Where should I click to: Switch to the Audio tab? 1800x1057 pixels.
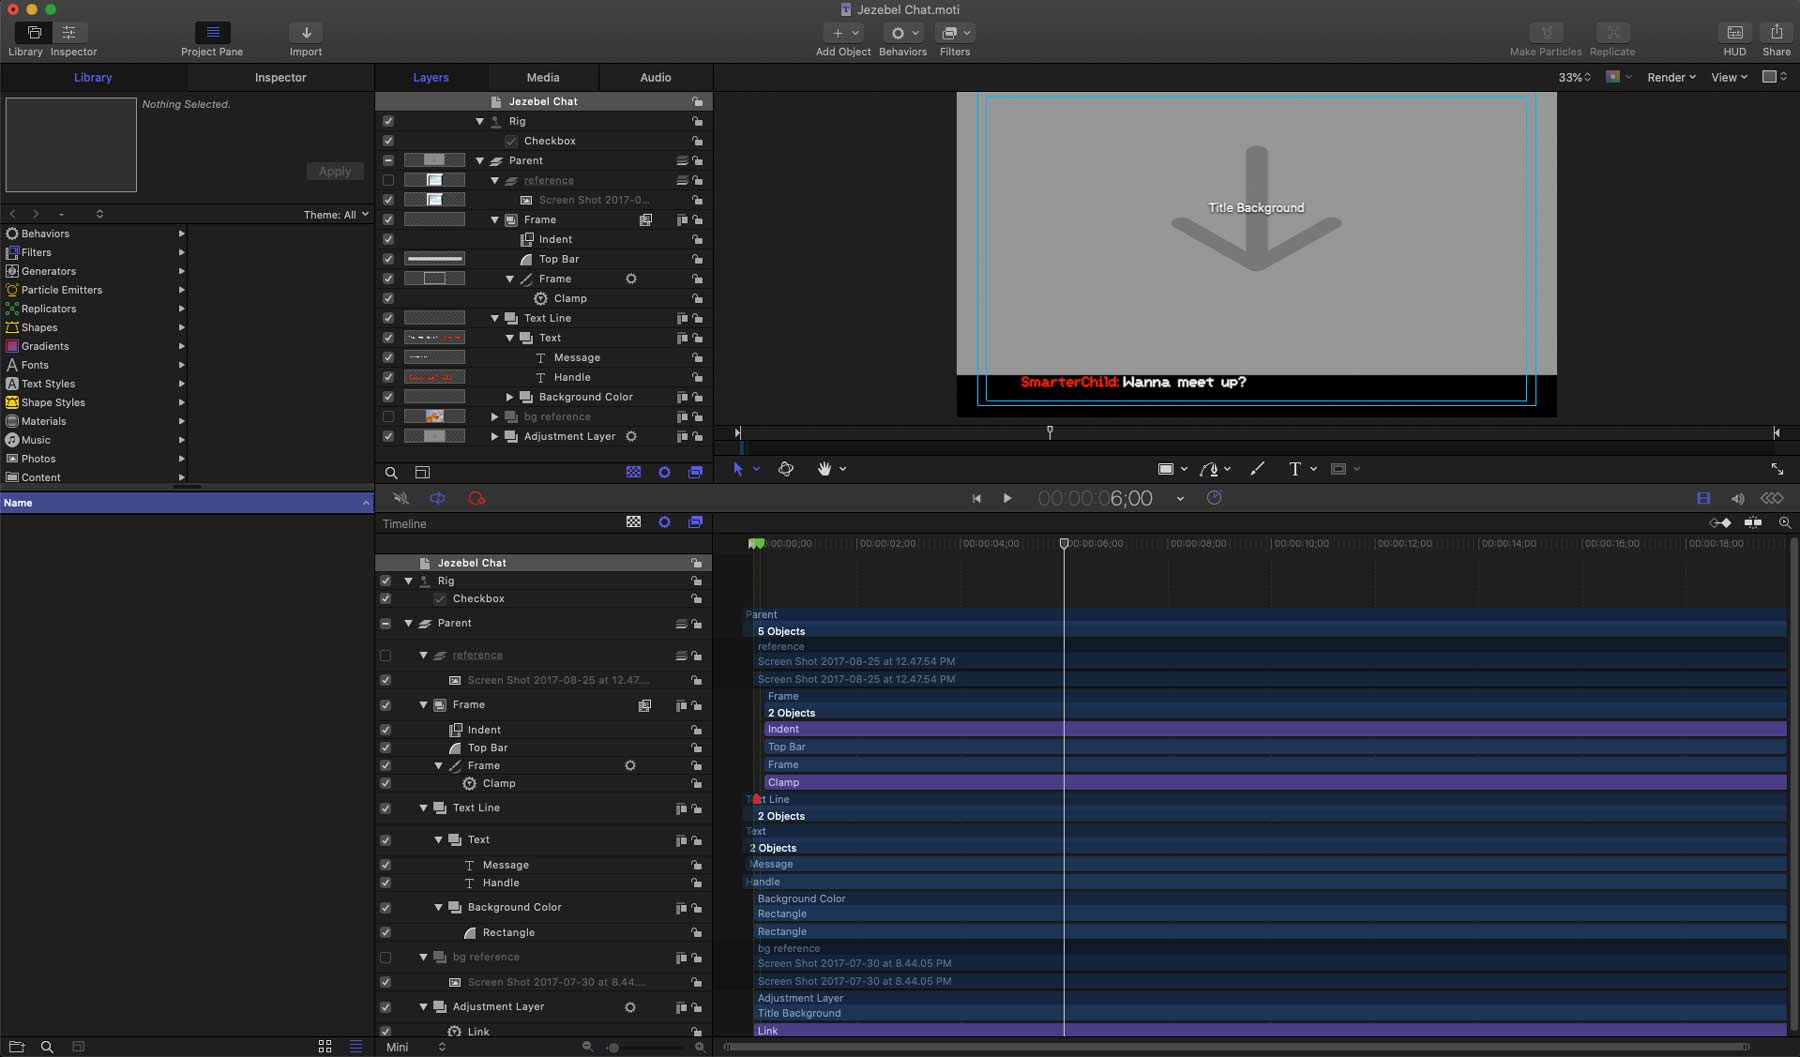656,78
